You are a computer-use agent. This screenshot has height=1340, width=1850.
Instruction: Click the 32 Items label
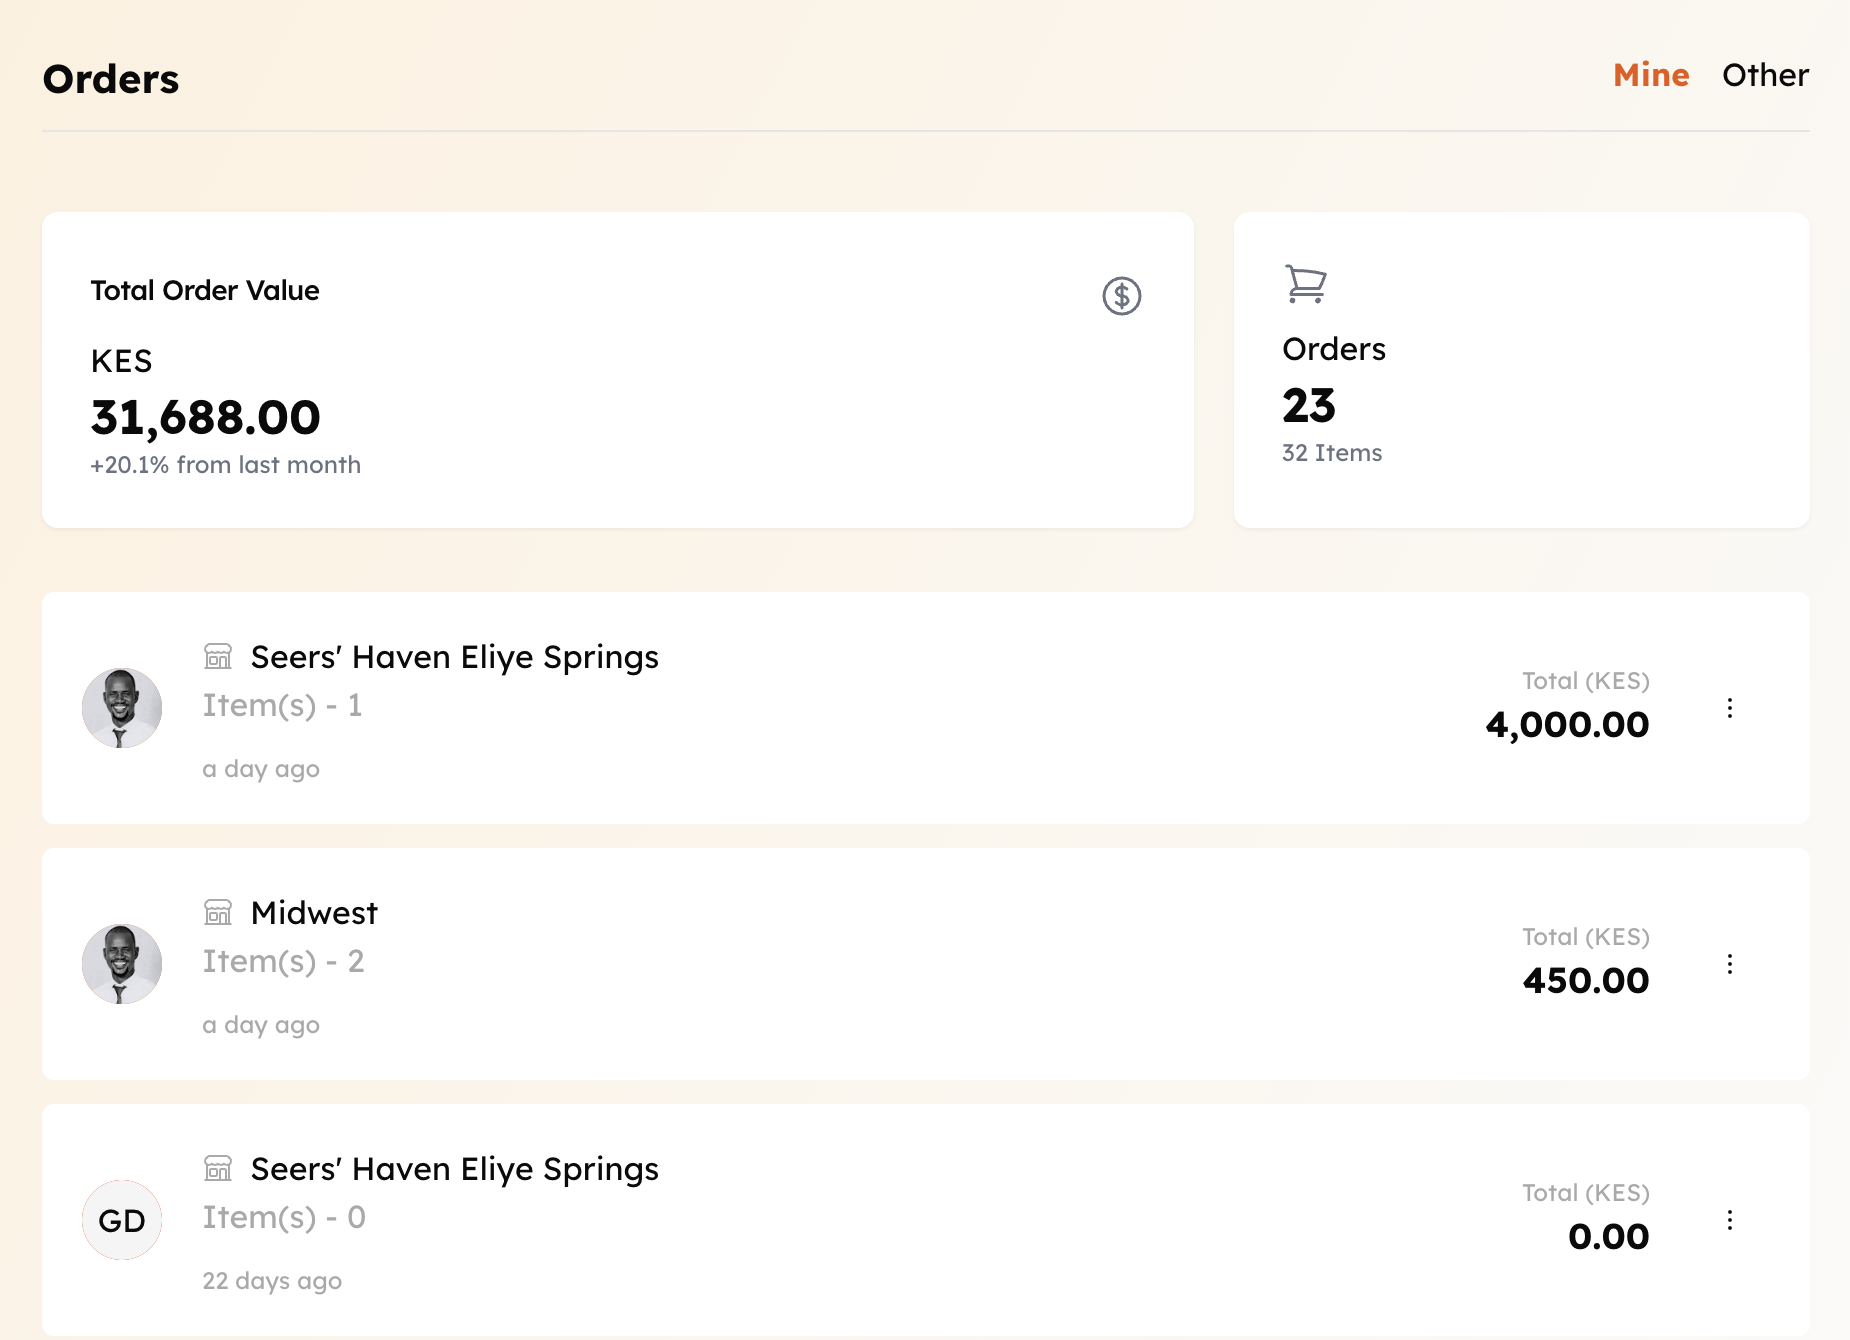coord(1332,452)
